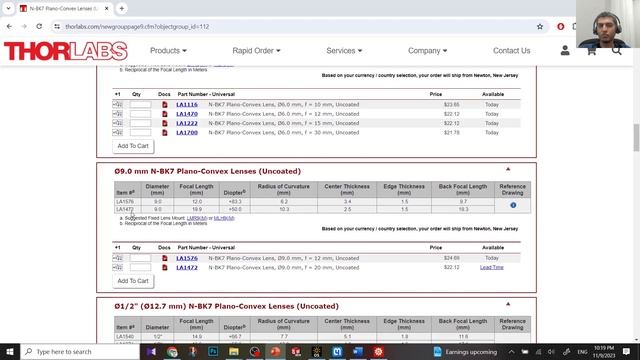Screen dimensions: 640x360
Task: Open the LA1700 part number link
Action: click(x=187, y=133)
